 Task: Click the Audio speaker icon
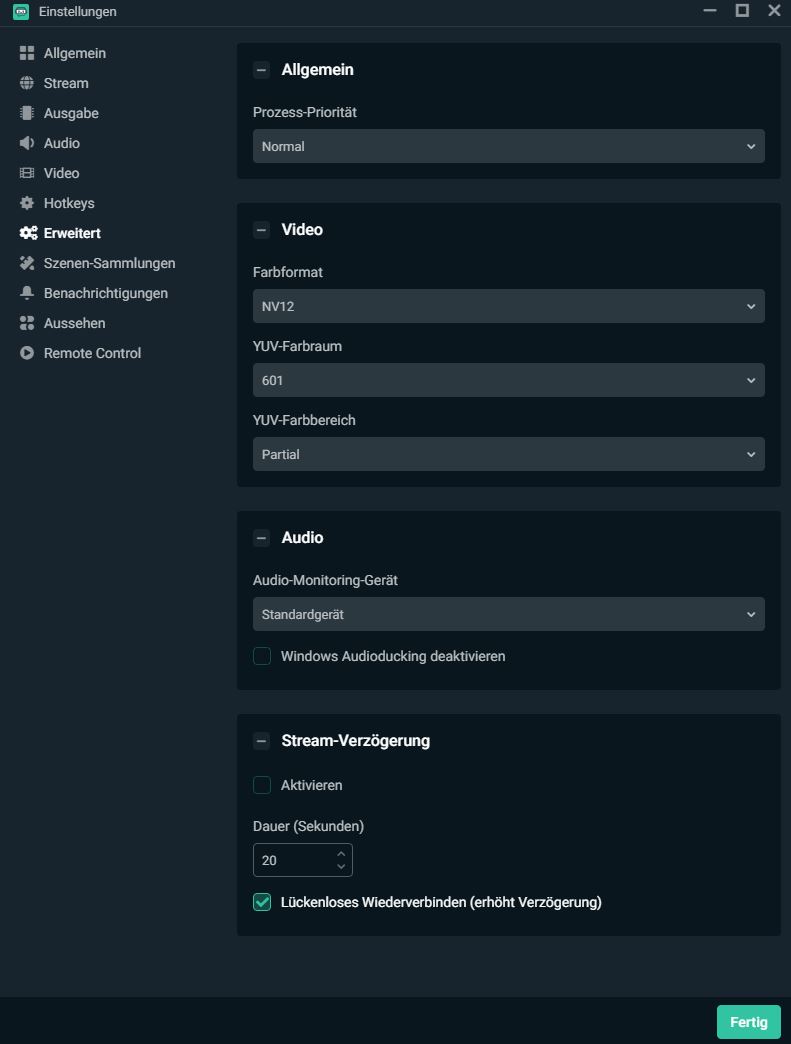(x=27, y=143)
